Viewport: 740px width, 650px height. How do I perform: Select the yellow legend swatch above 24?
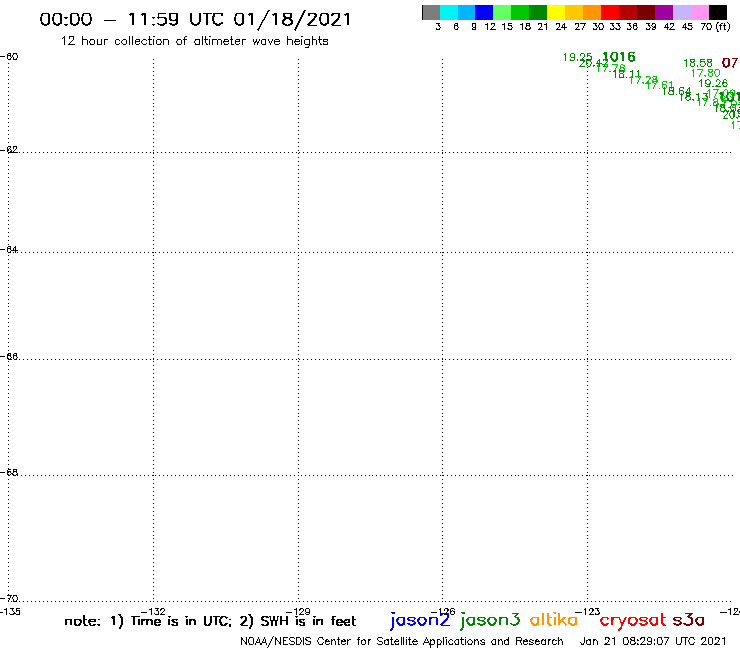556,12
